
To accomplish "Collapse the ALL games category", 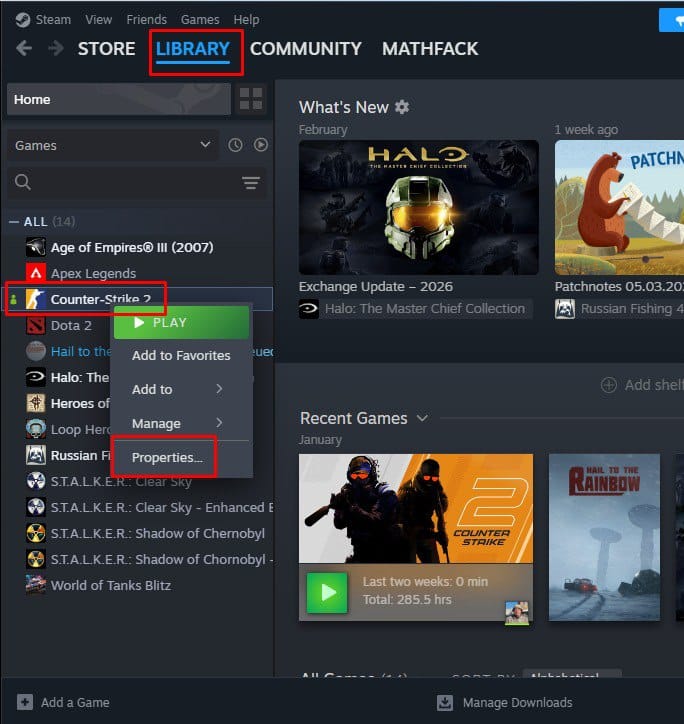I will 14,221.
